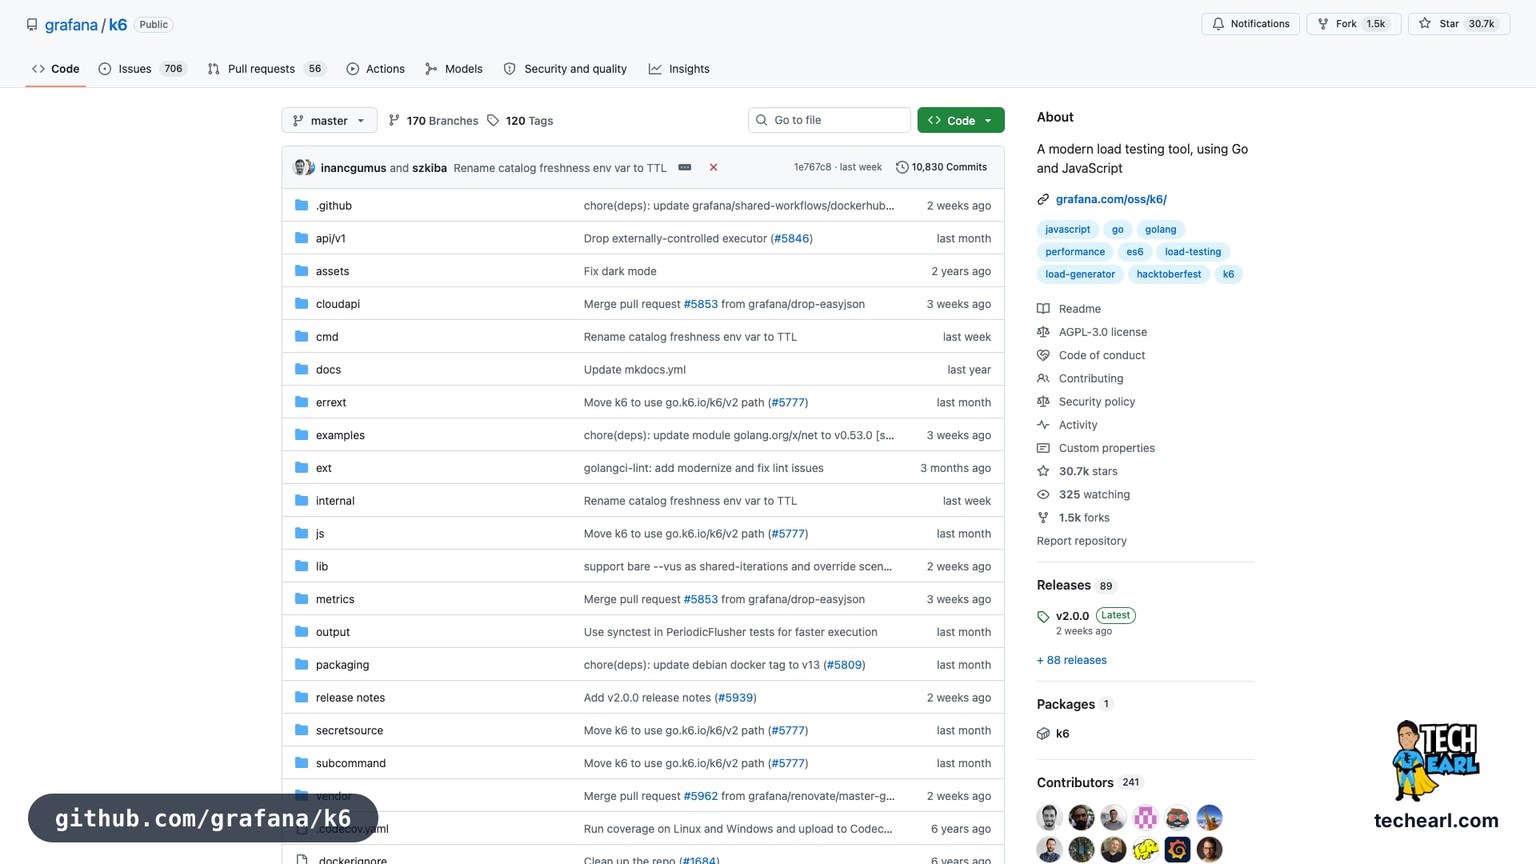
Task: Open the Fix dark mode commit message
Action: (x=620, y=271)
